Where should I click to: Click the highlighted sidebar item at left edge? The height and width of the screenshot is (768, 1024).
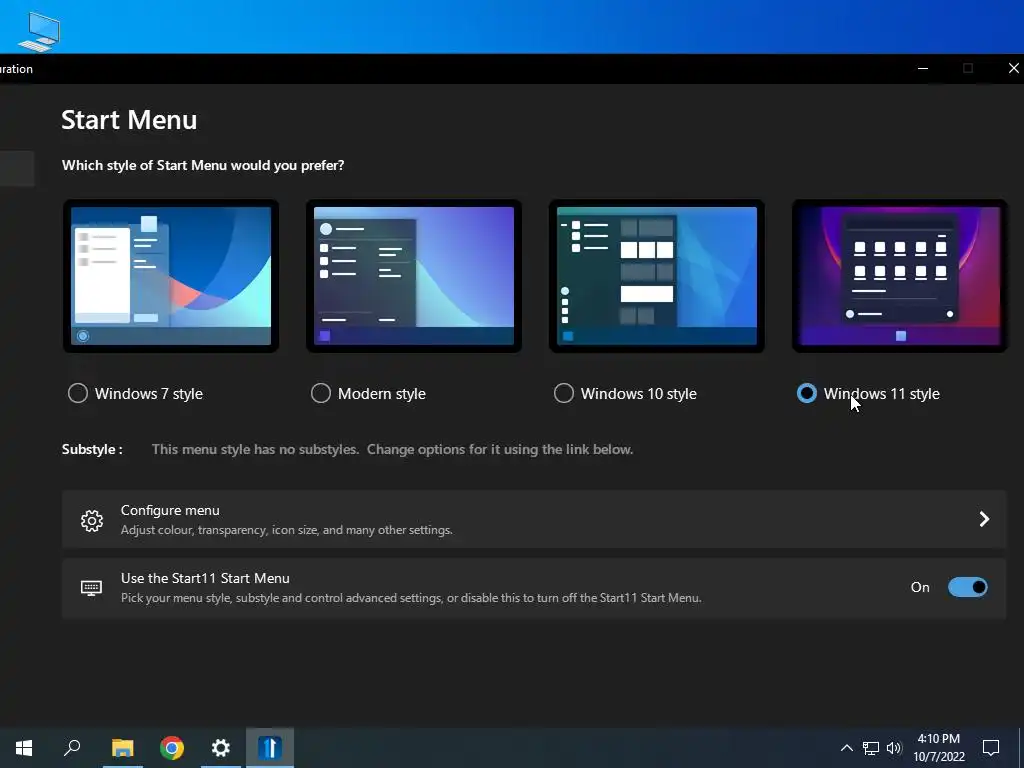(x=17, y=168)
